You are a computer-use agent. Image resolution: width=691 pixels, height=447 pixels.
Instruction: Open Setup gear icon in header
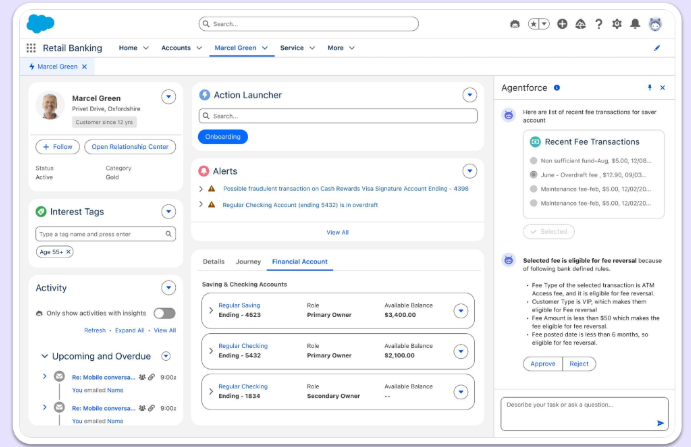pyautogui.click(x=617, y=23)
